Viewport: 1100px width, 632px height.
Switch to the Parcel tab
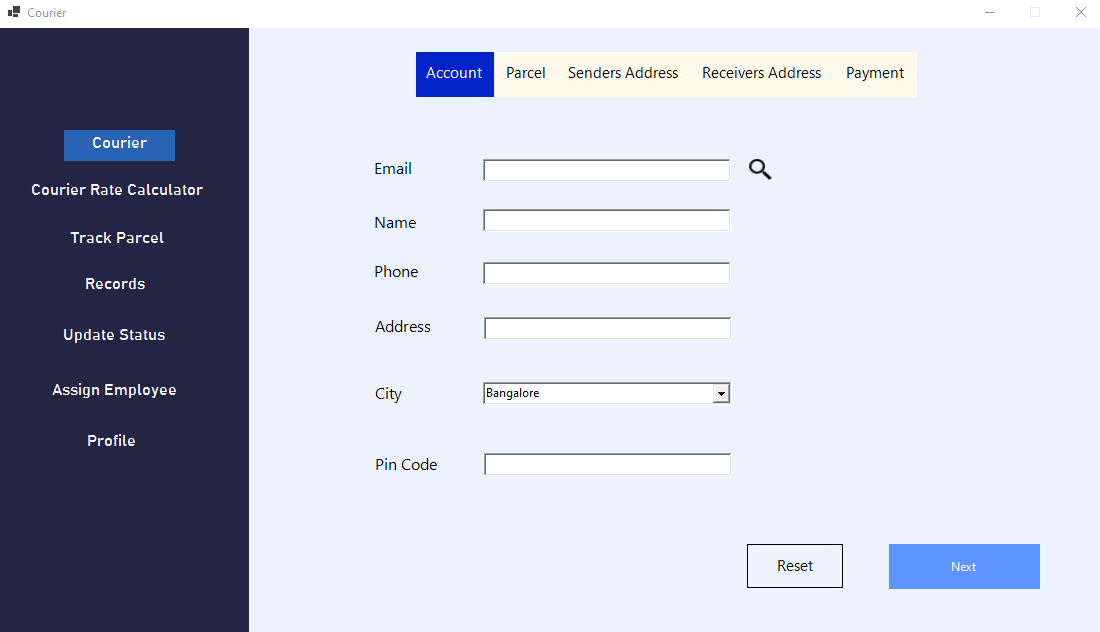[x=525, y=73]
